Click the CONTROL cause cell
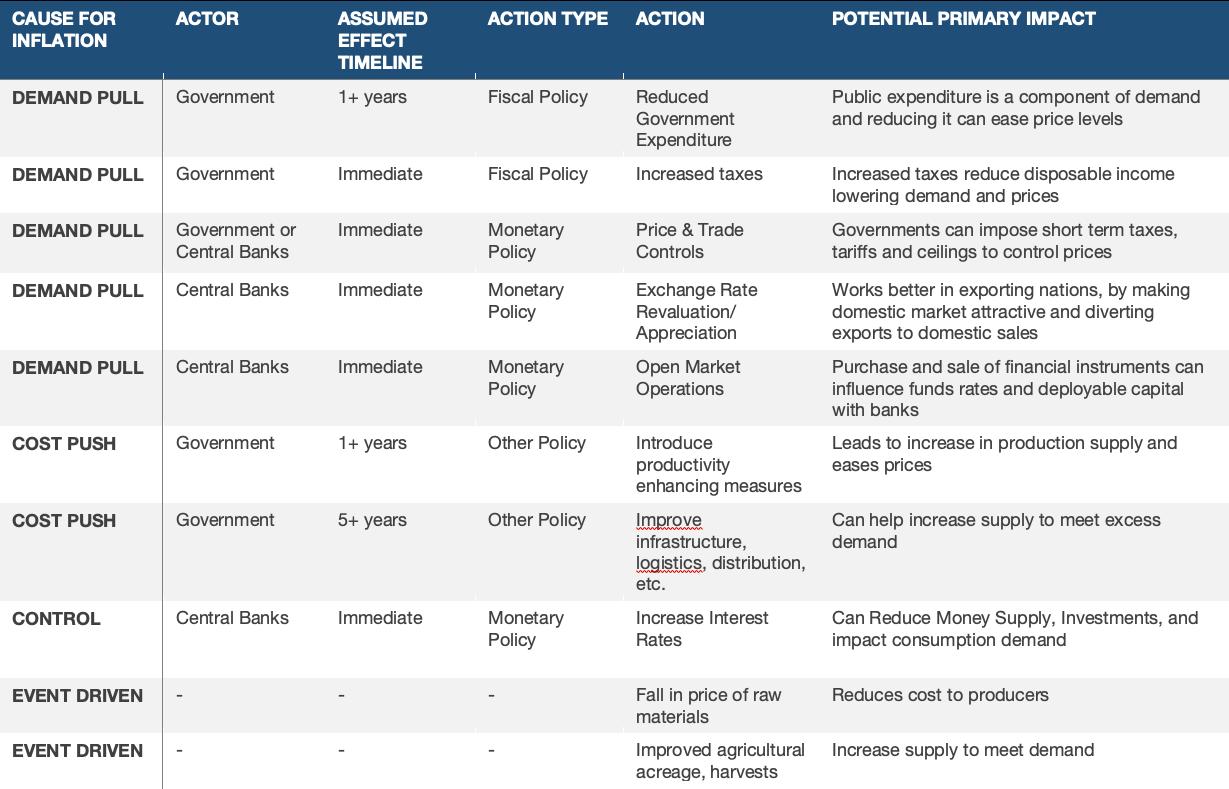The width and height of the screenshot is (1229, 789). tap(56, 619)
